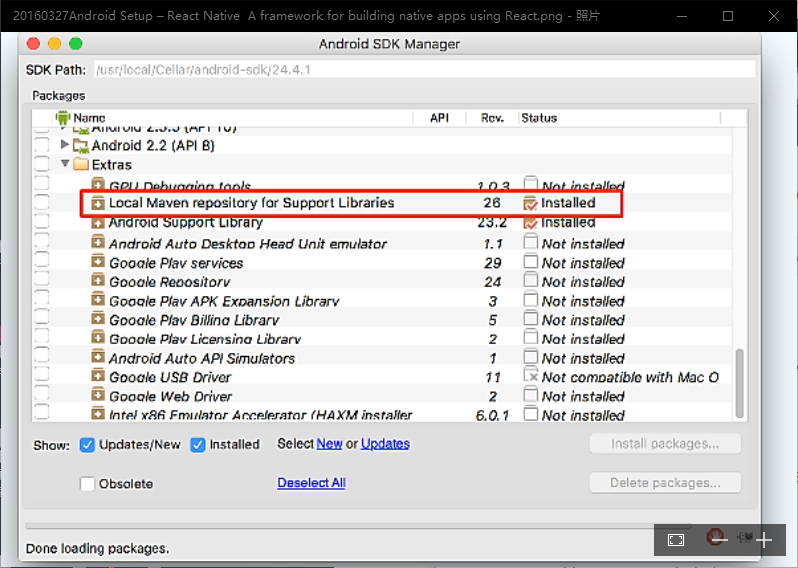798x568 pixels.
Task: Check the Local Maven repository row checkbox
Action: point(42,203)
